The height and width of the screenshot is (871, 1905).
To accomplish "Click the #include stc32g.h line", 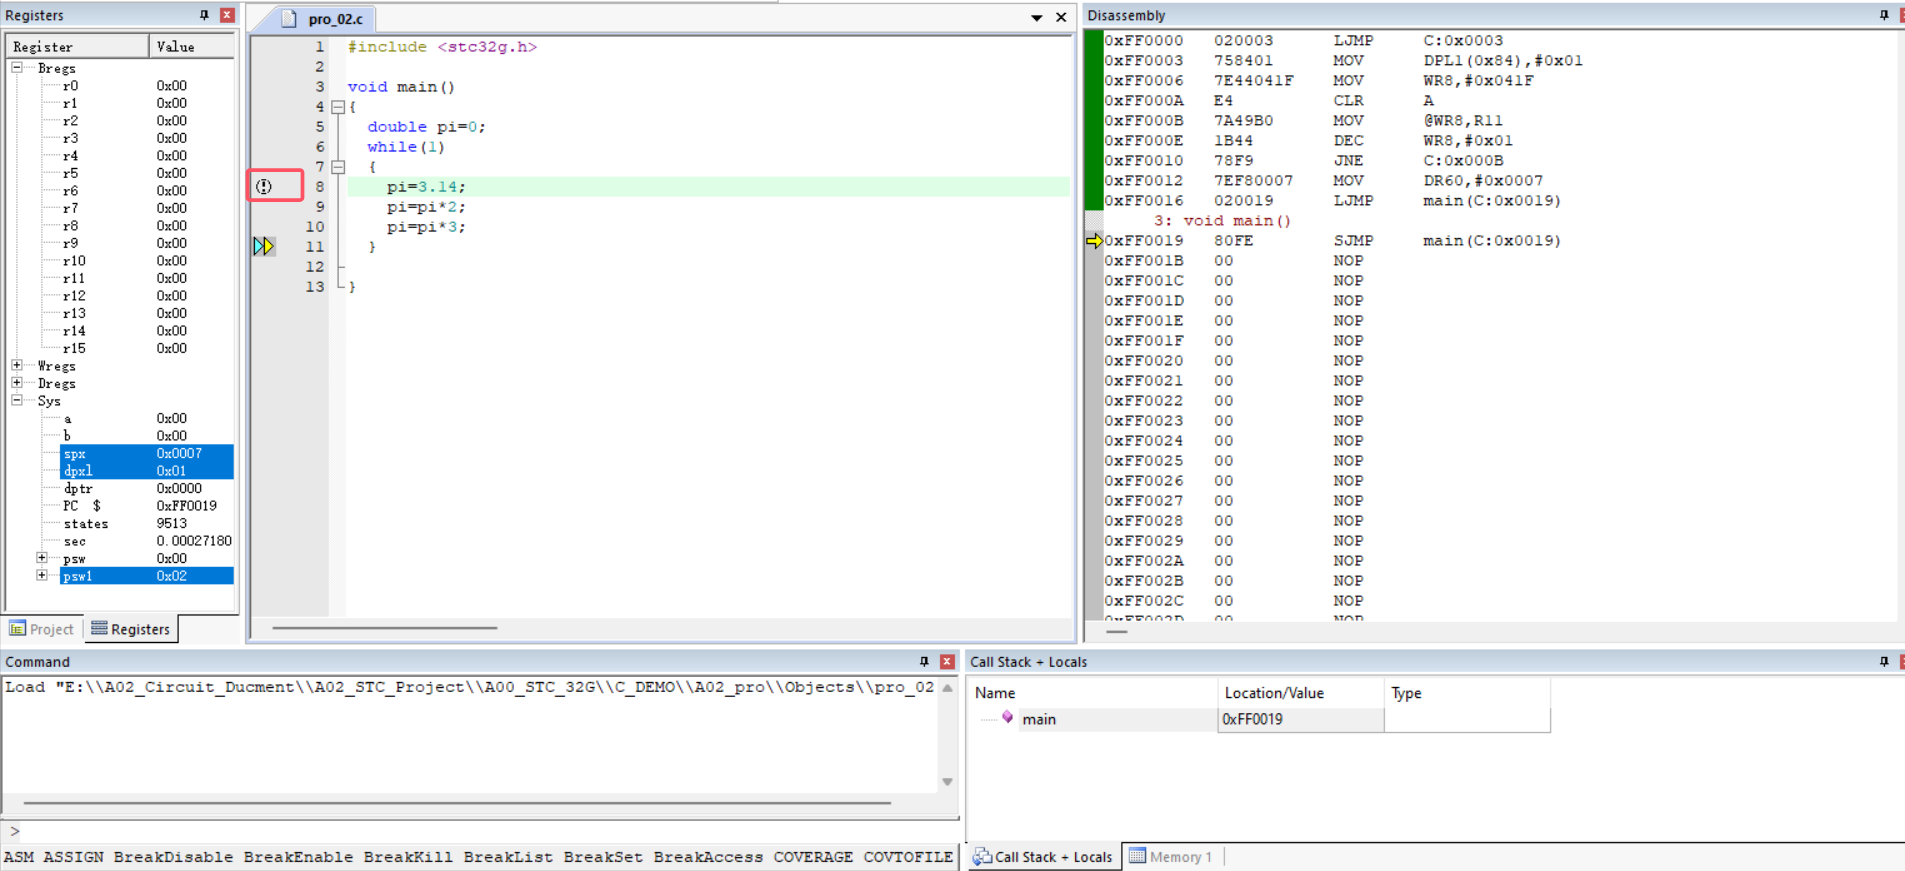I will [442, 47].
